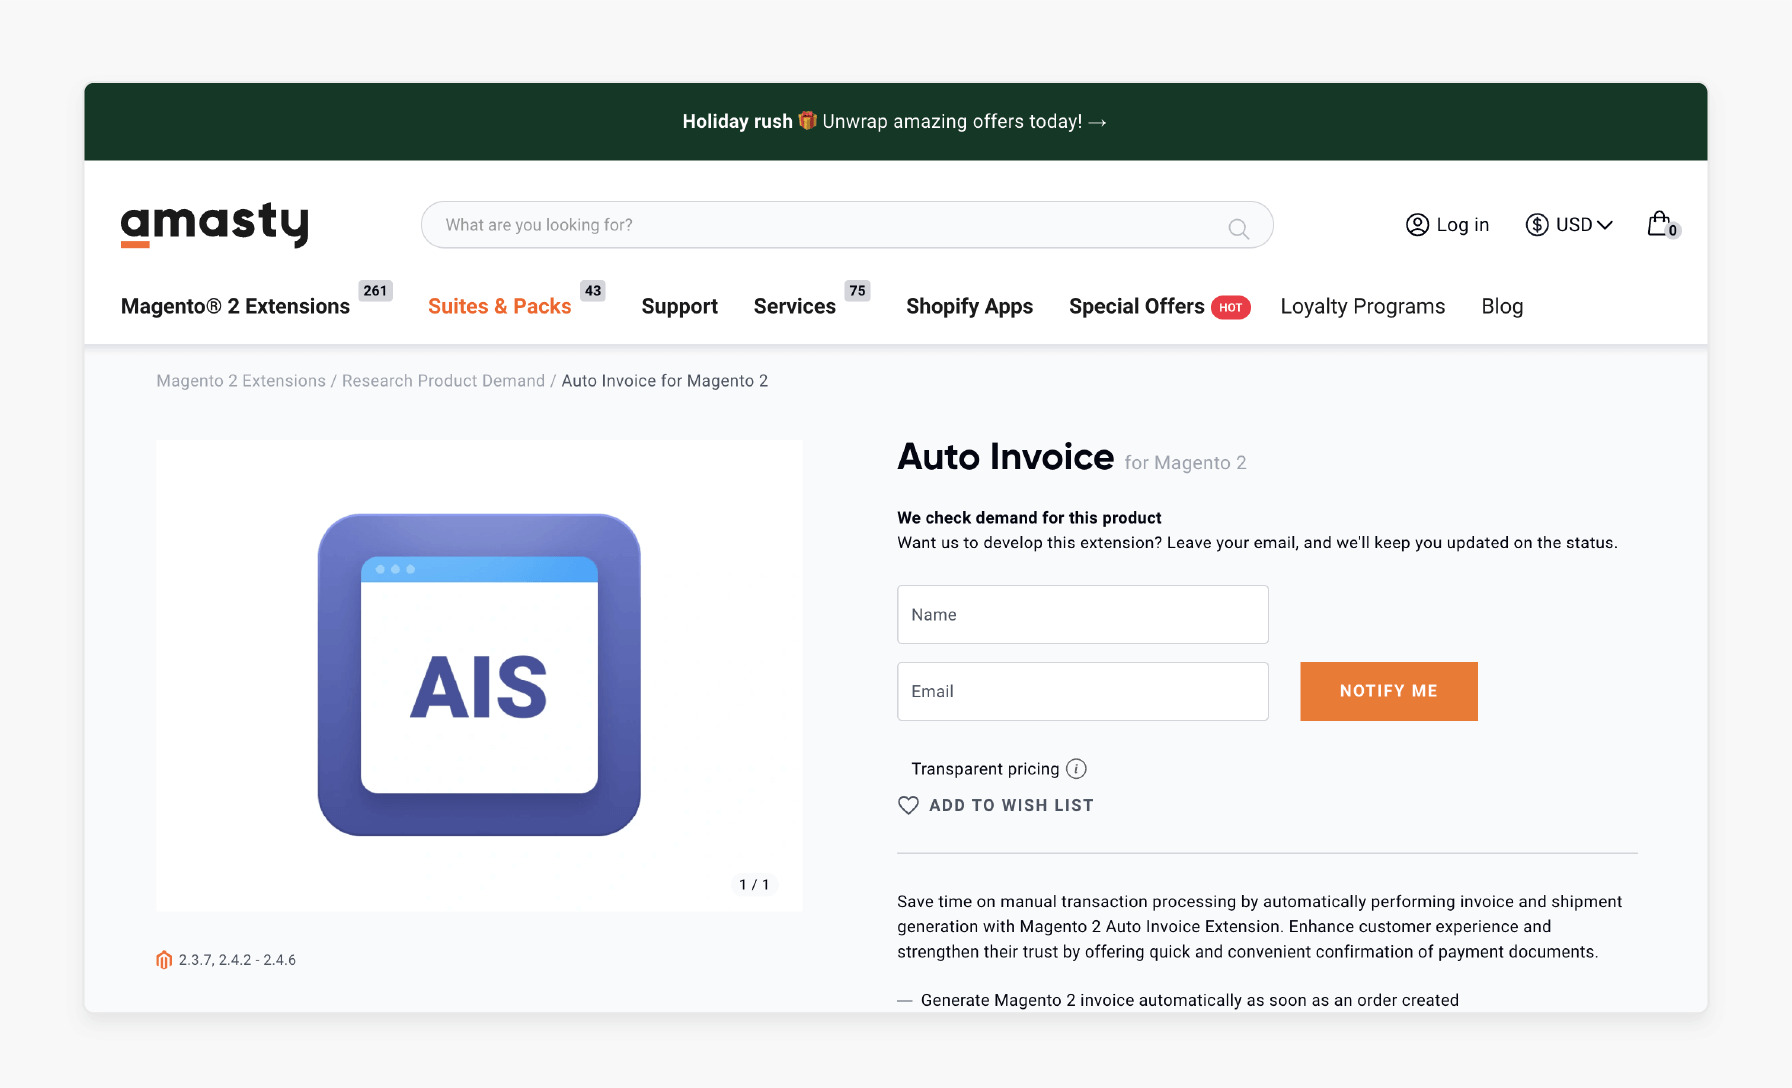This screenshot has width=1792, height=1088.
Task: Open Loyalty Programs page
Action: pyautogui.click(x=1363, y=307)
